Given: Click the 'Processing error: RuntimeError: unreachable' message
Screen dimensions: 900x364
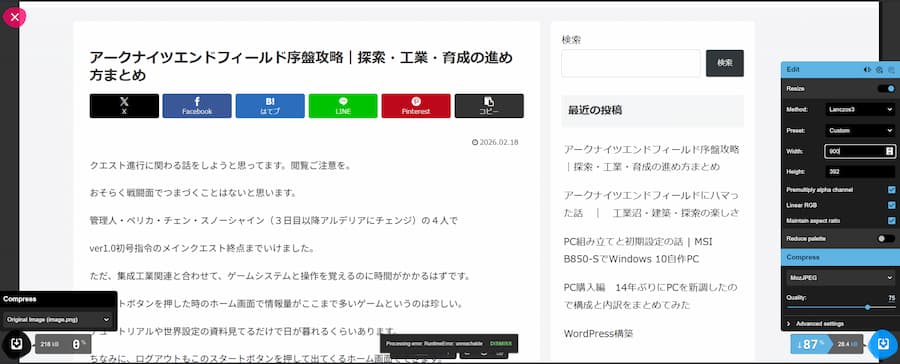Looking at the screenshot, I should click(x=434, y=343).
